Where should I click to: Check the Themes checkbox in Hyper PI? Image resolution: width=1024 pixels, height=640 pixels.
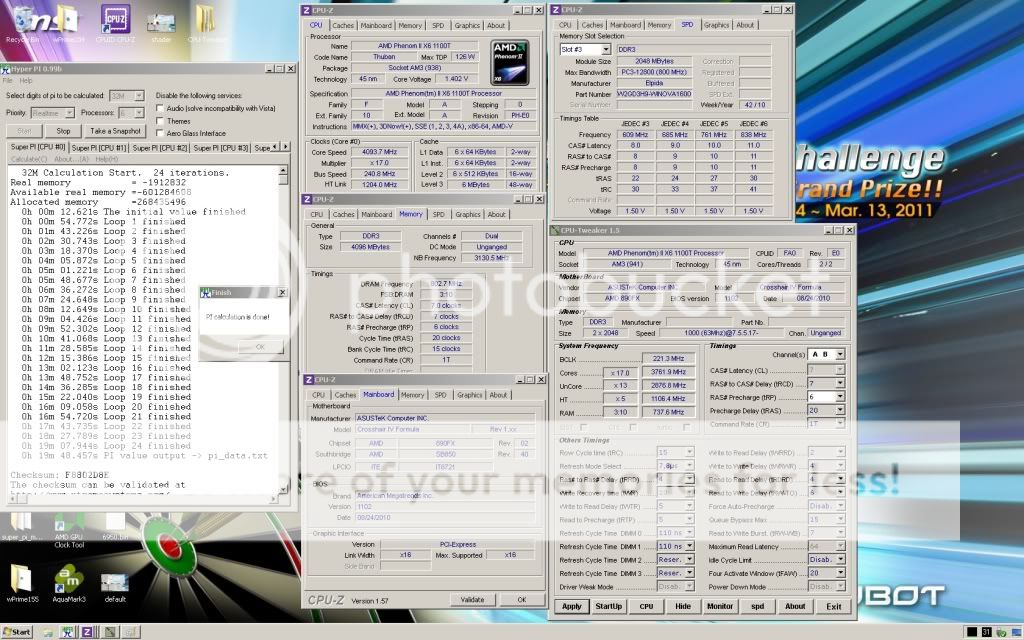[x=159, y=120]
